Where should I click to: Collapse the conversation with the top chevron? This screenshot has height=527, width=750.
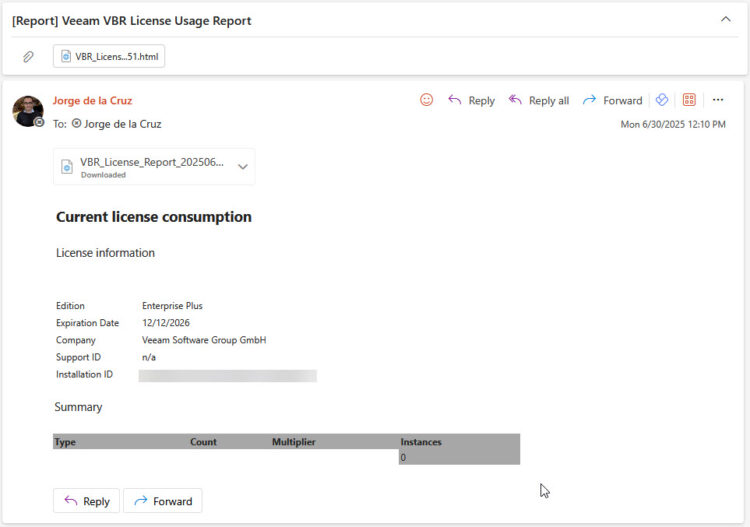click(x=726, y=19)
